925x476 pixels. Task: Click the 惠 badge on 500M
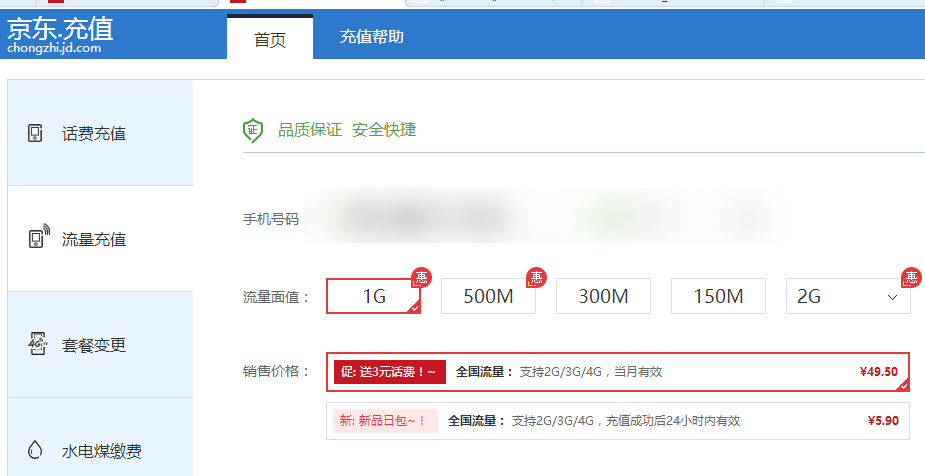[536, 277]
